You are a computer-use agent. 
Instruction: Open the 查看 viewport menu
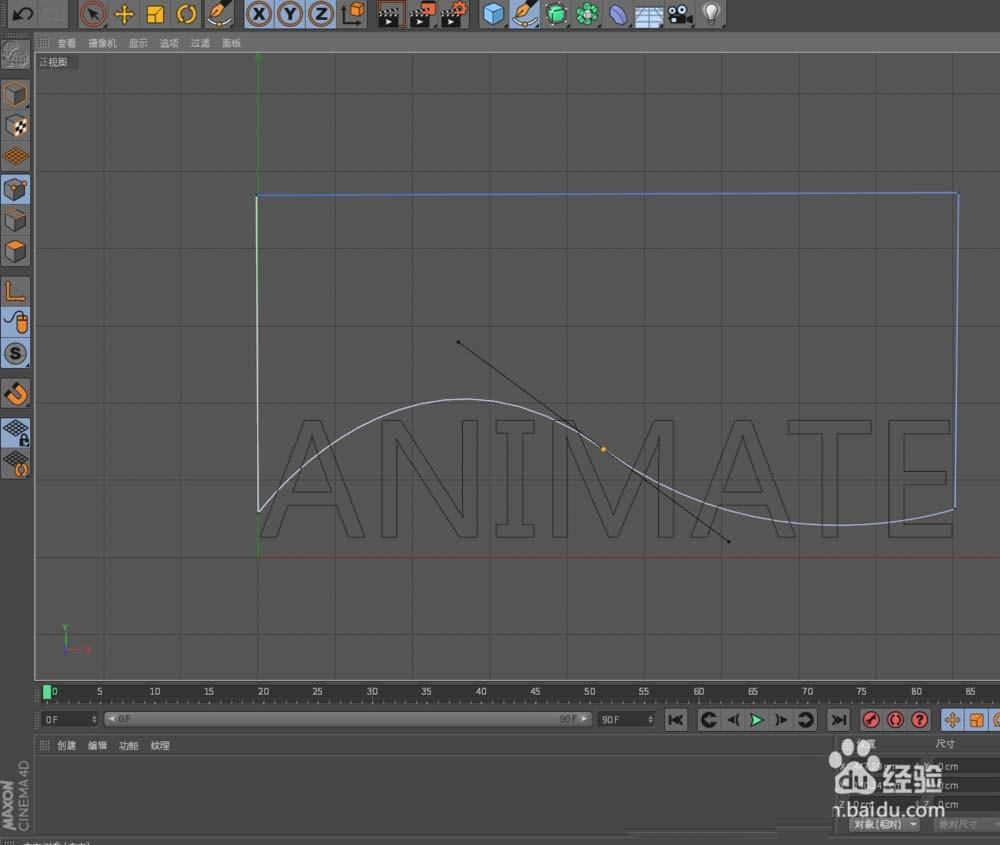tap(65, 43)
